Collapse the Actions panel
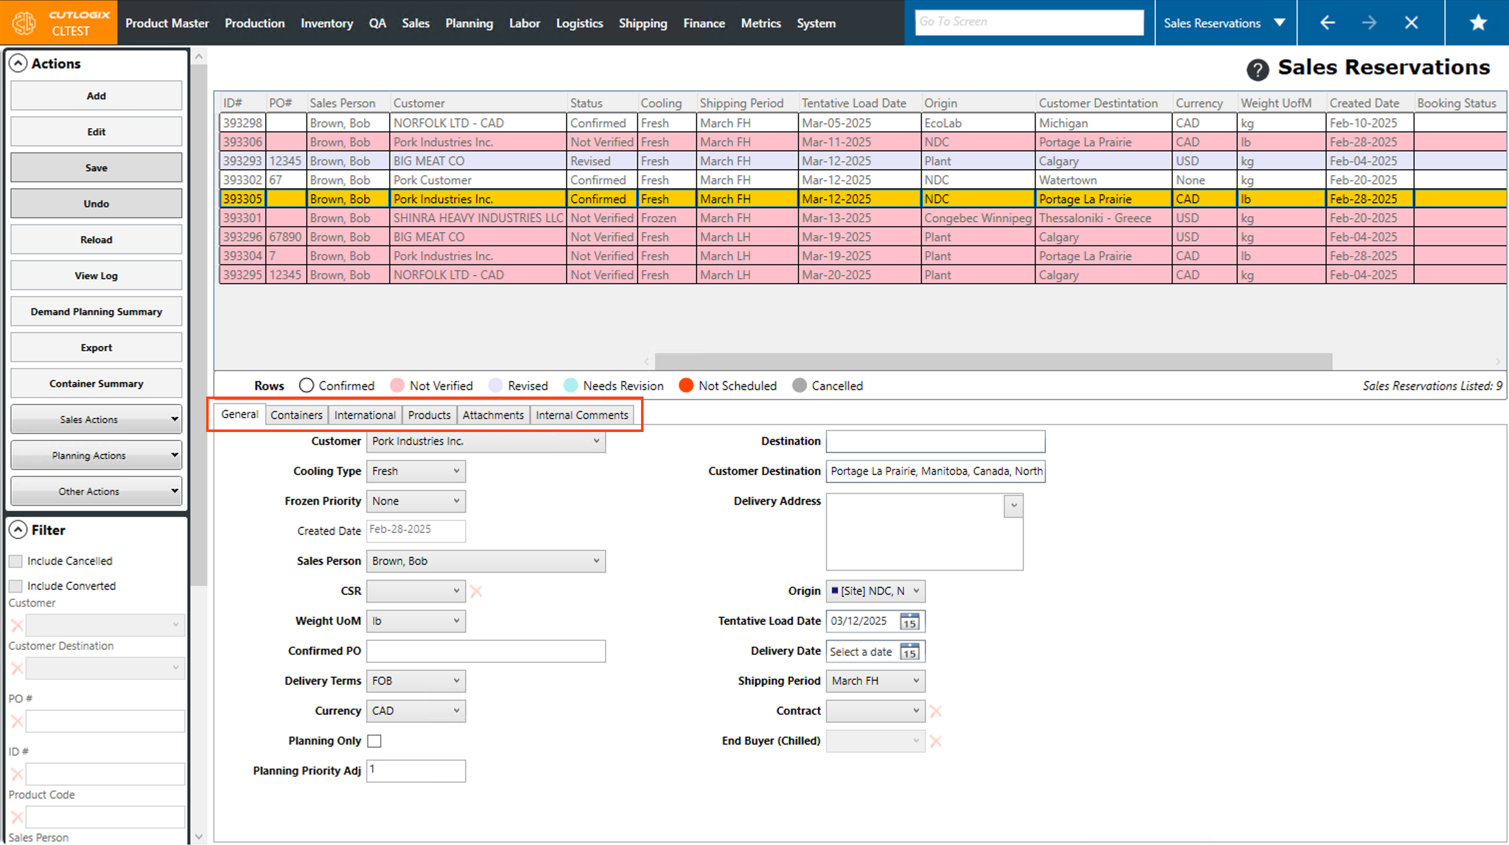The height and width of the screenshot is (845, 1509). [18, 63]
